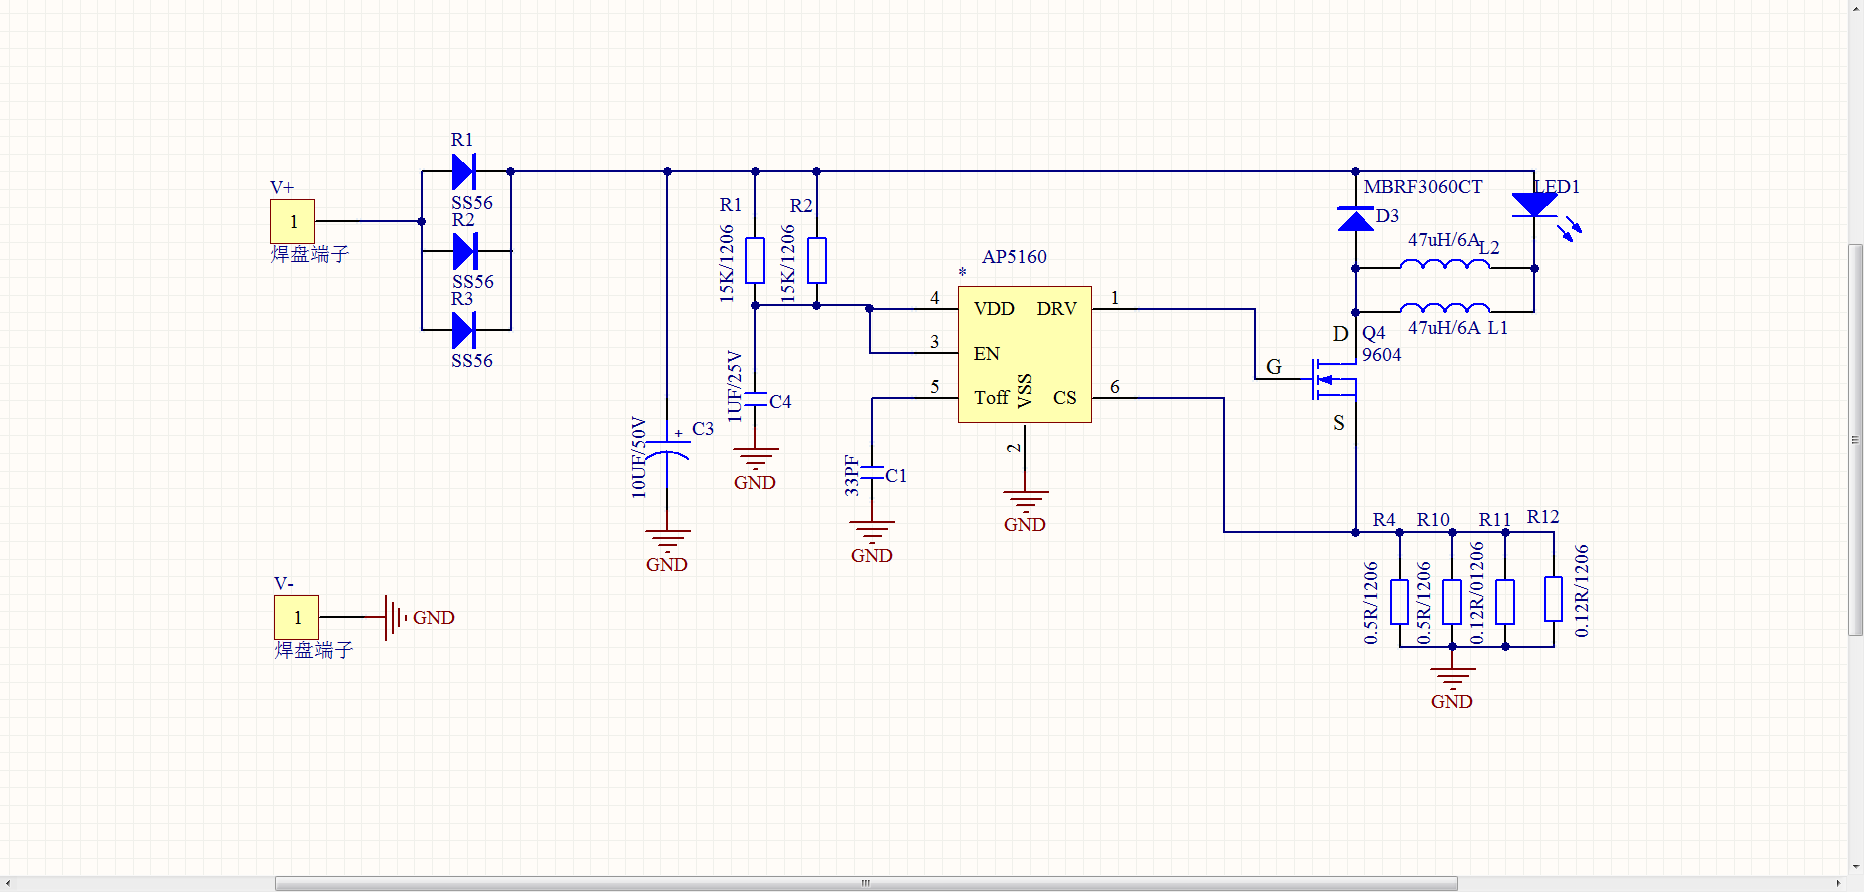Image resolution: width=1864 pixels, height=892 pixels.
Task: Click the vertical scrollbar thumb
Action: click(x=1855, y=438)
